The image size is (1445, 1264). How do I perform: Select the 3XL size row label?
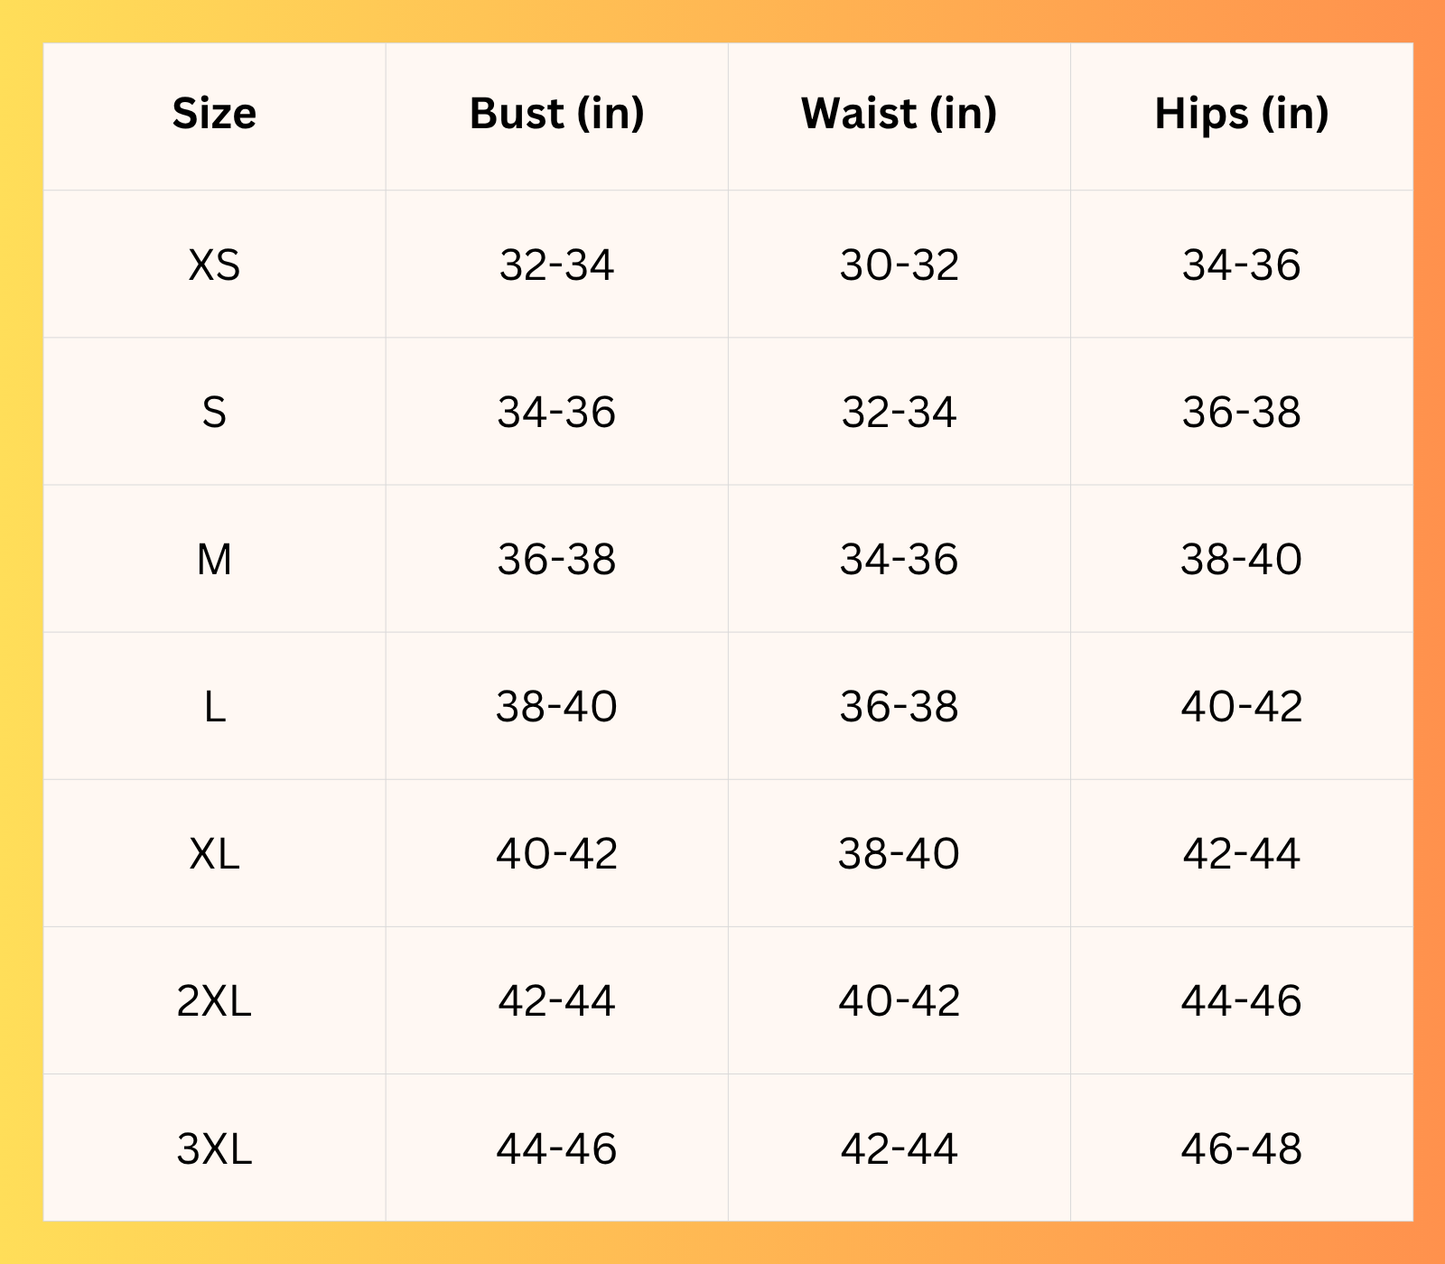coord(214,1149)
